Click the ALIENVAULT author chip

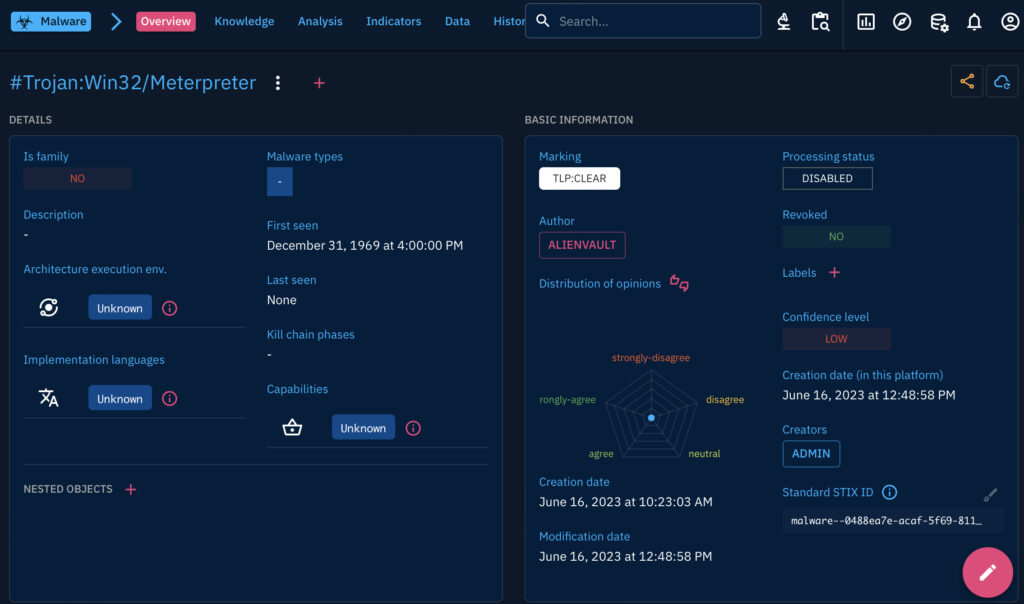coord(582,245)
